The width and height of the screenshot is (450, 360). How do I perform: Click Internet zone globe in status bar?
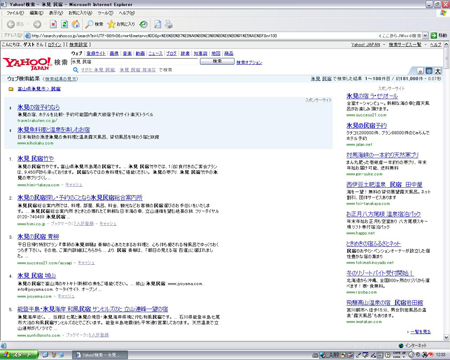point(401,345)
